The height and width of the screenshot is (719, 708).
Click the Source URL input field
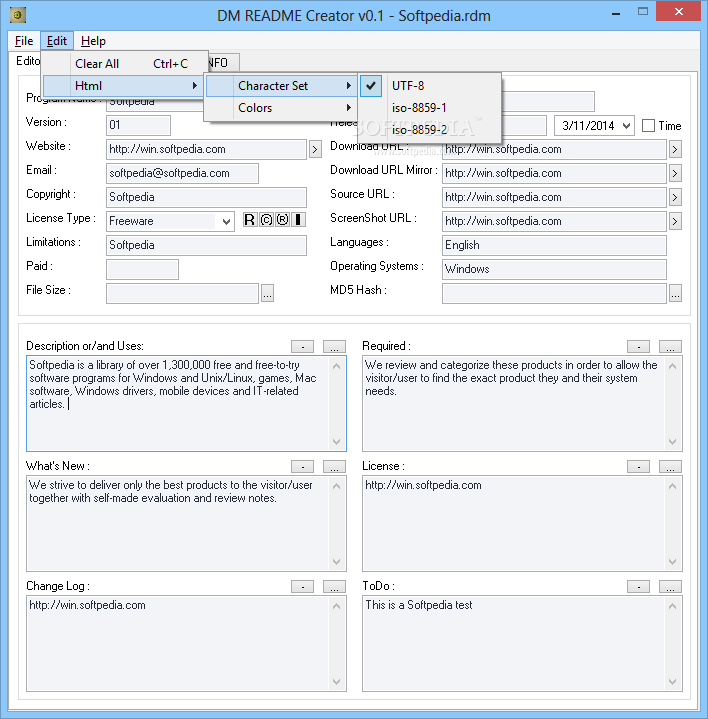[x=554, y=197]
